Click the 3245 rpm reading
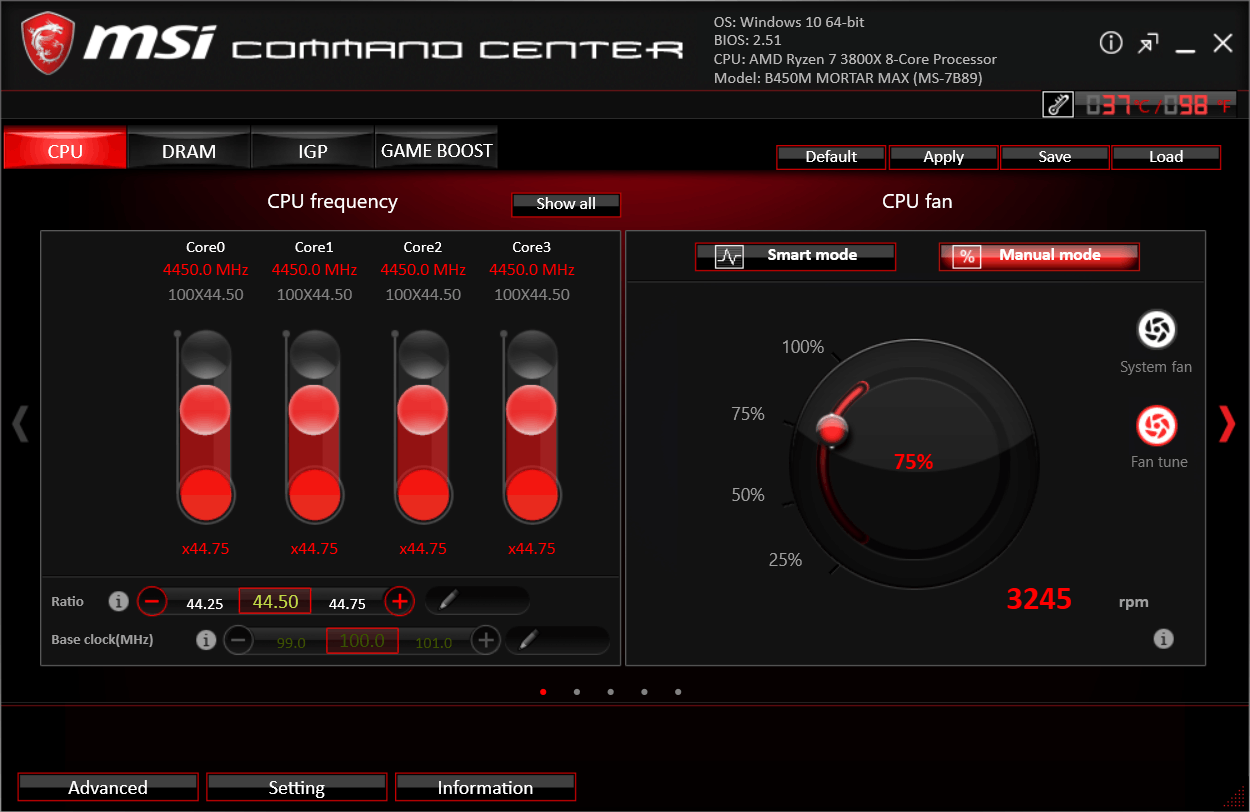1250x812 pixels. (1039, 599)
